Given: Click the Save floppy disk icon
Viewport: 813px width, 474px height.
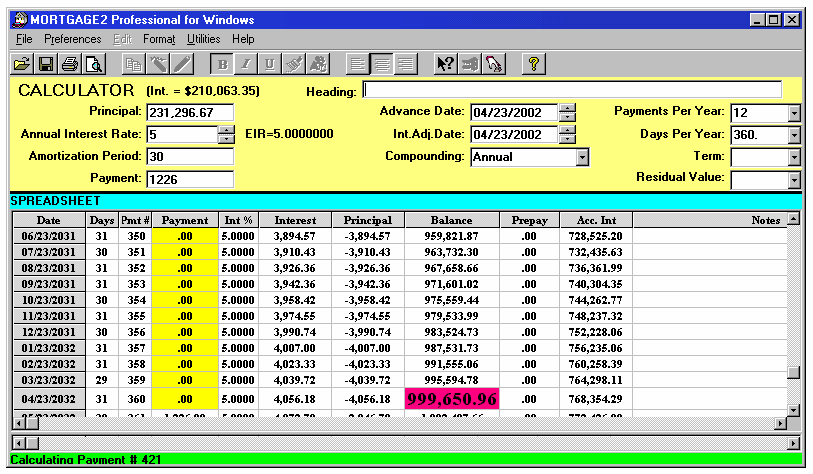Looking at the screenshot, I should pyautogui.click(x=45, y=64).
